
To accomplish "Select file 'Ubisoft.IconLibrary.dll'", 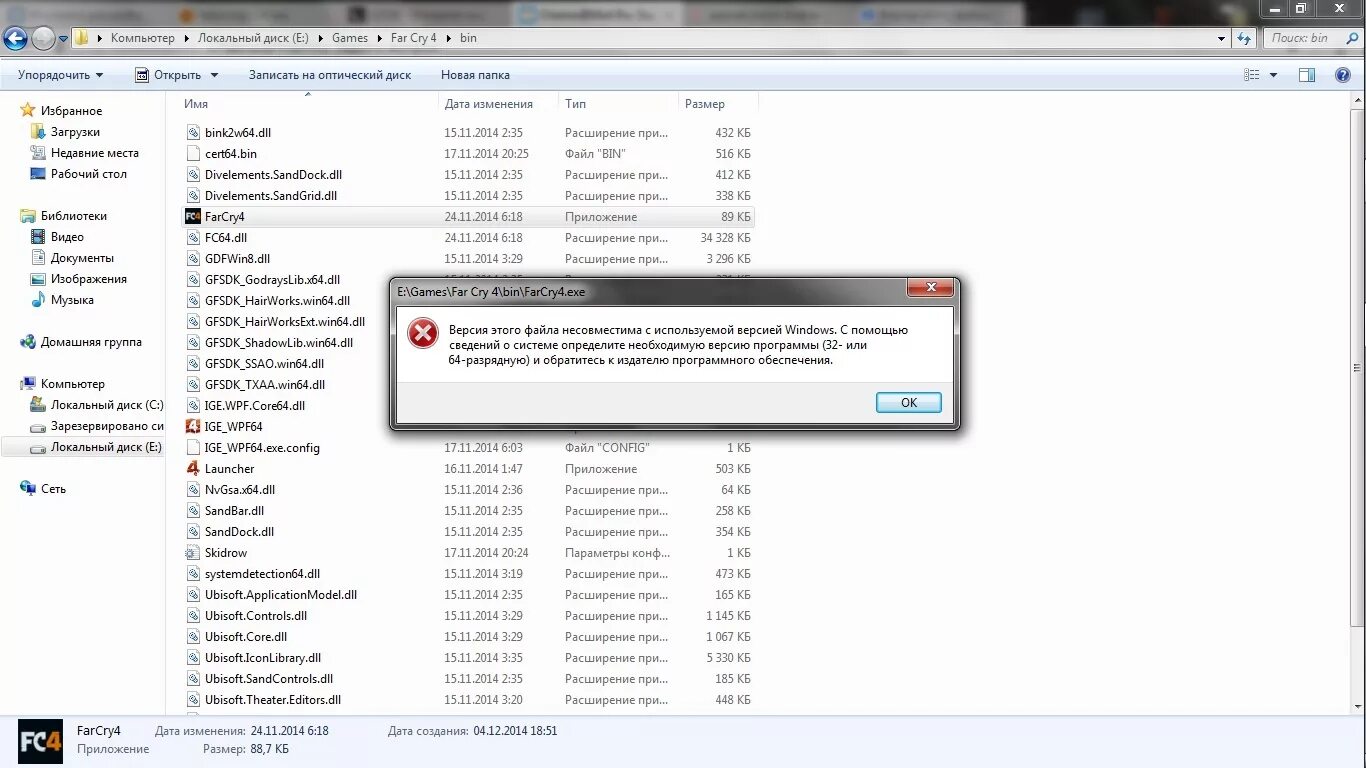I will [263, 658].
